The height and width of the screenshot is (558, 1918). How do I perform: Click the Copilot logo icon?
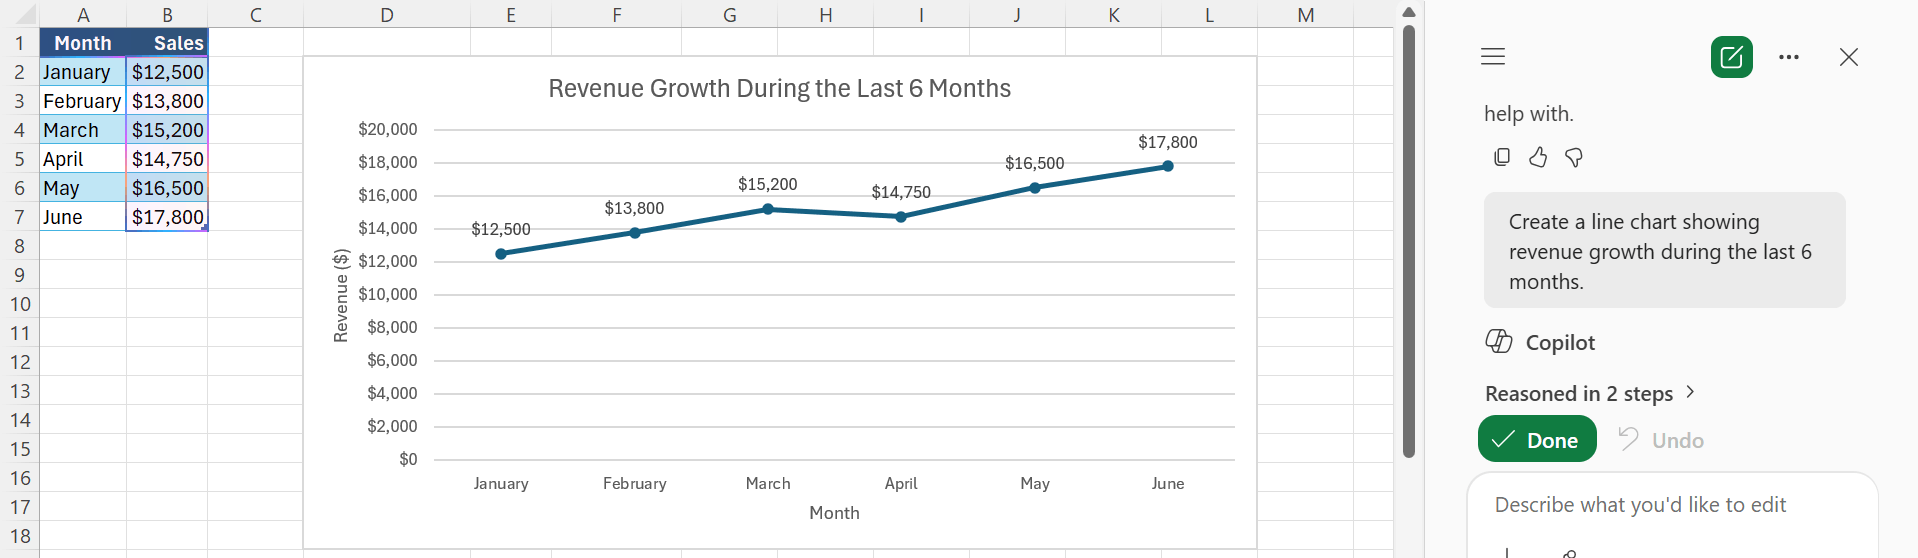[1499, 342]
